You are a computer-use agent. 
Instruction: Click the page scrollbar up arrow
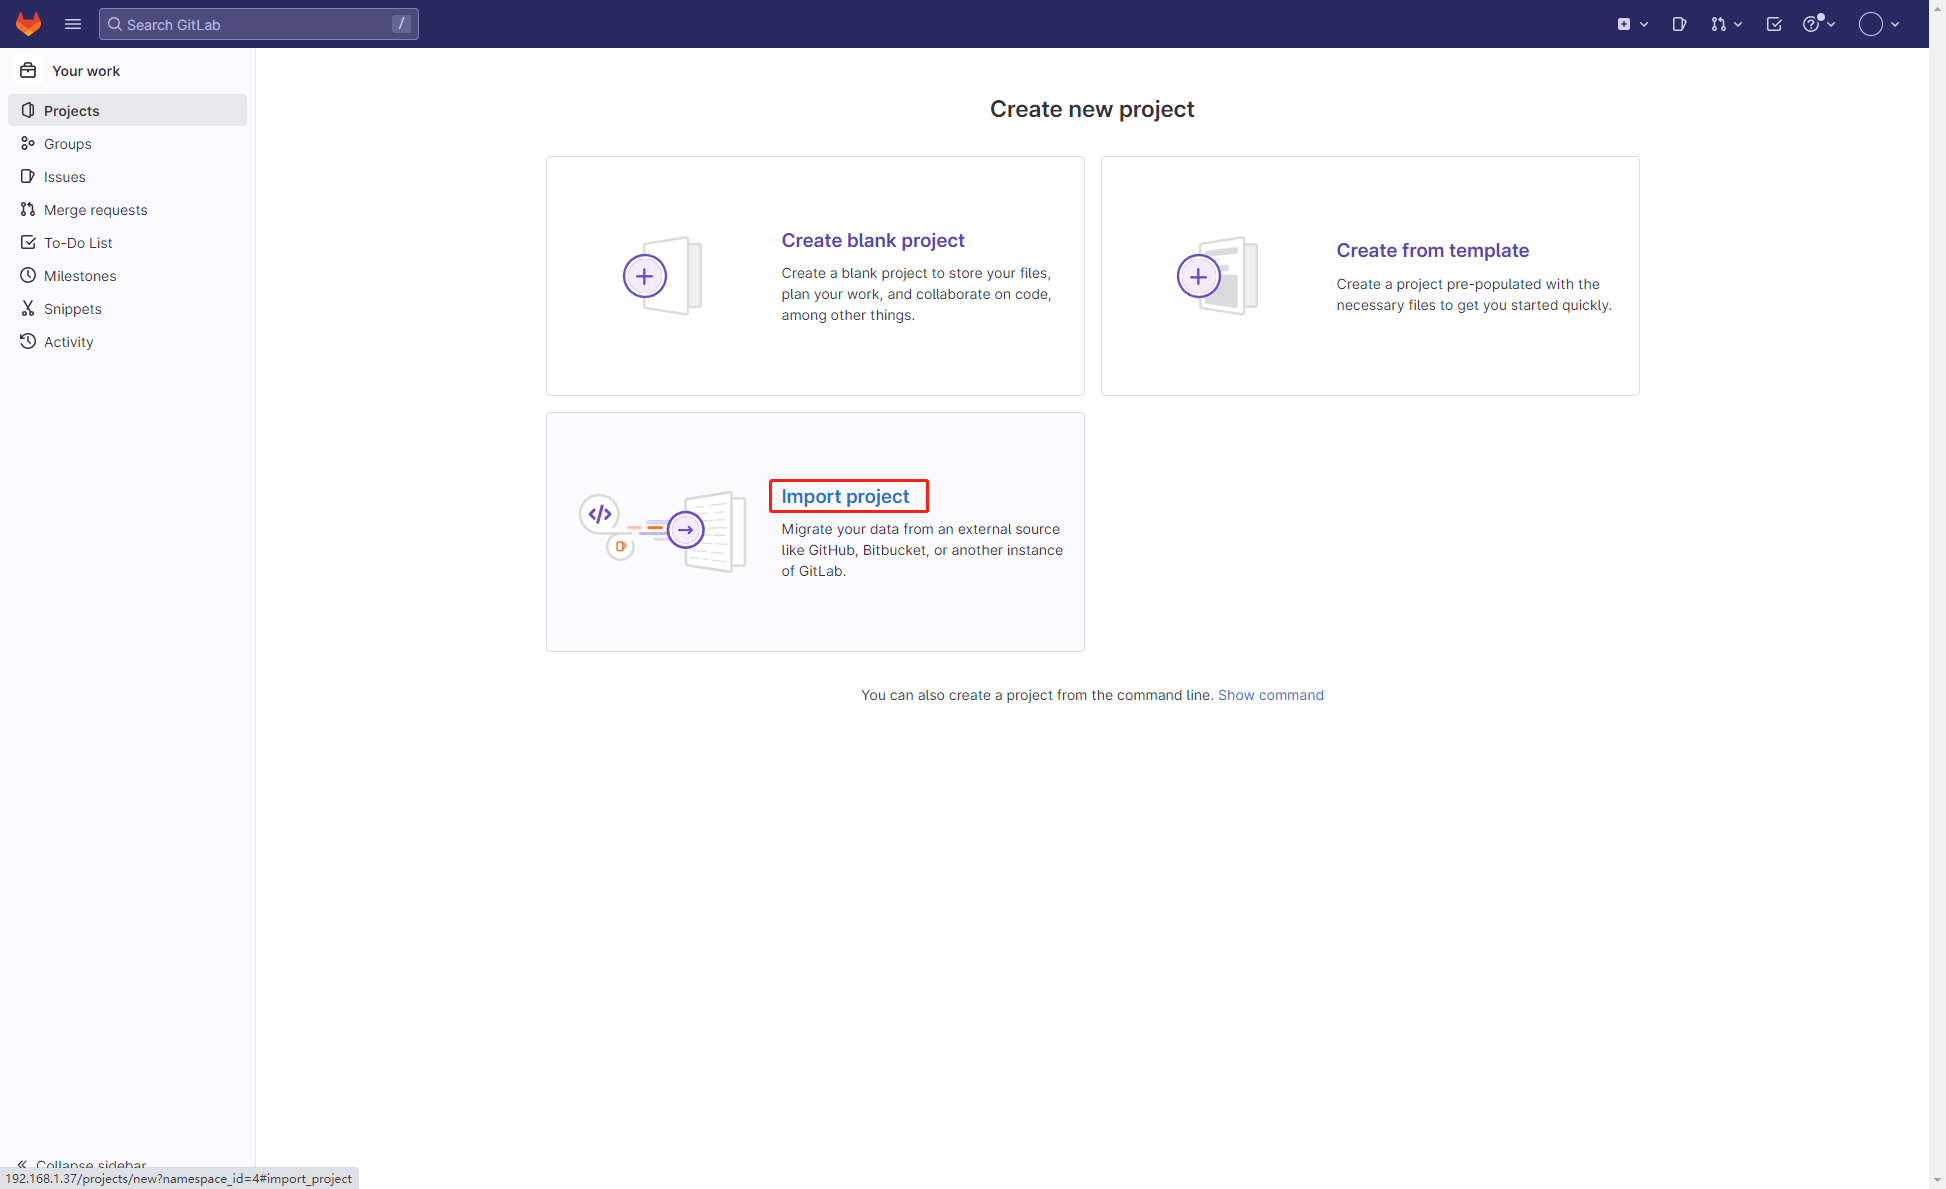coord(1937,7)
